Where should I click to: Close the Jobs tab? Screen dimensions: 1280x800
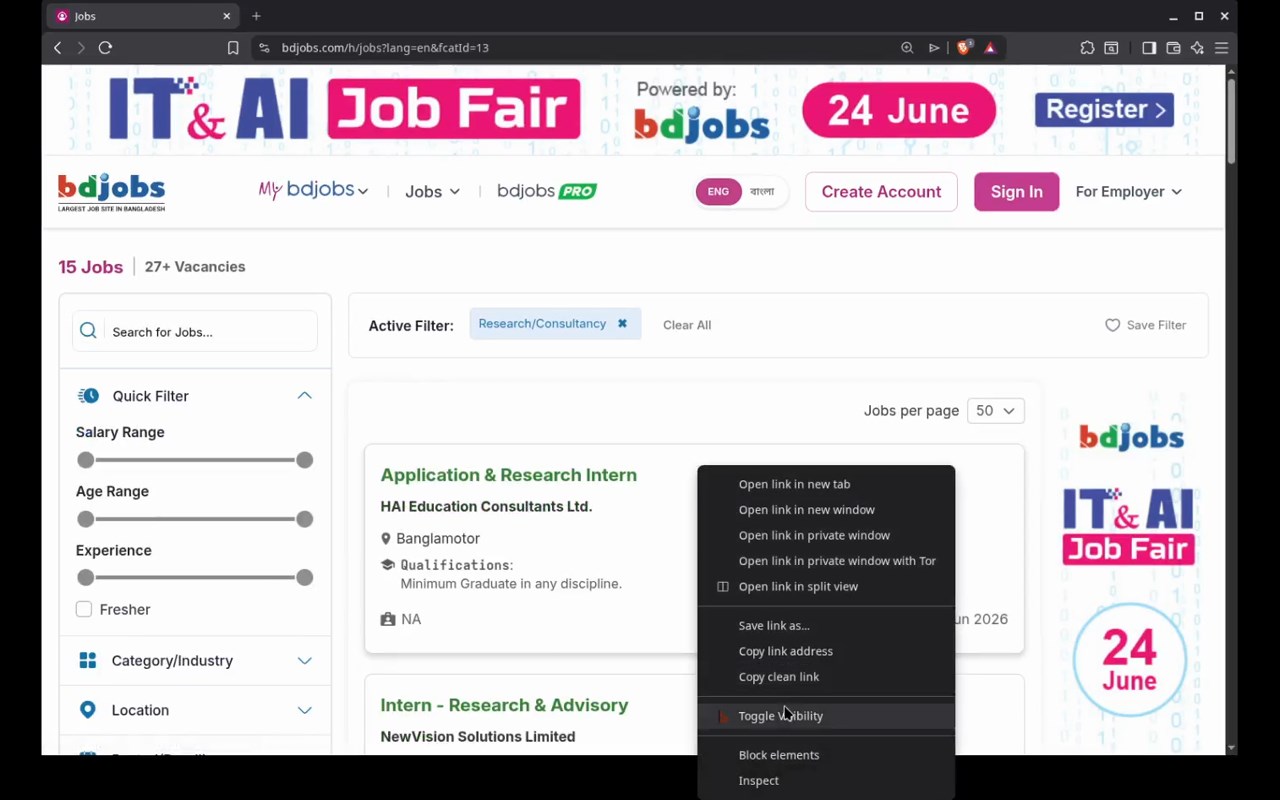point(227,16)
